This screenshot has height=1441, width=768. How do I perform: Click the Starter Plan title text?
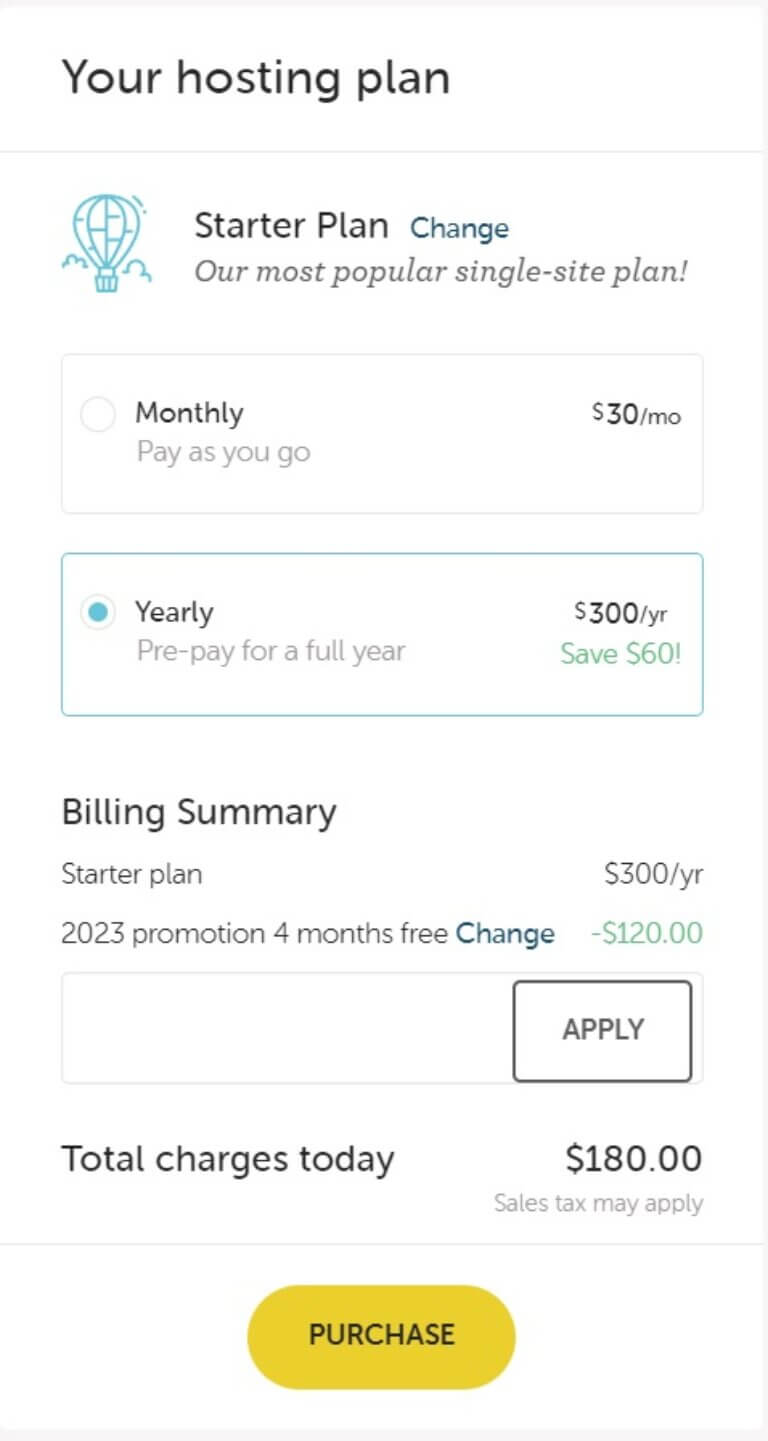[x=291, y=225]
